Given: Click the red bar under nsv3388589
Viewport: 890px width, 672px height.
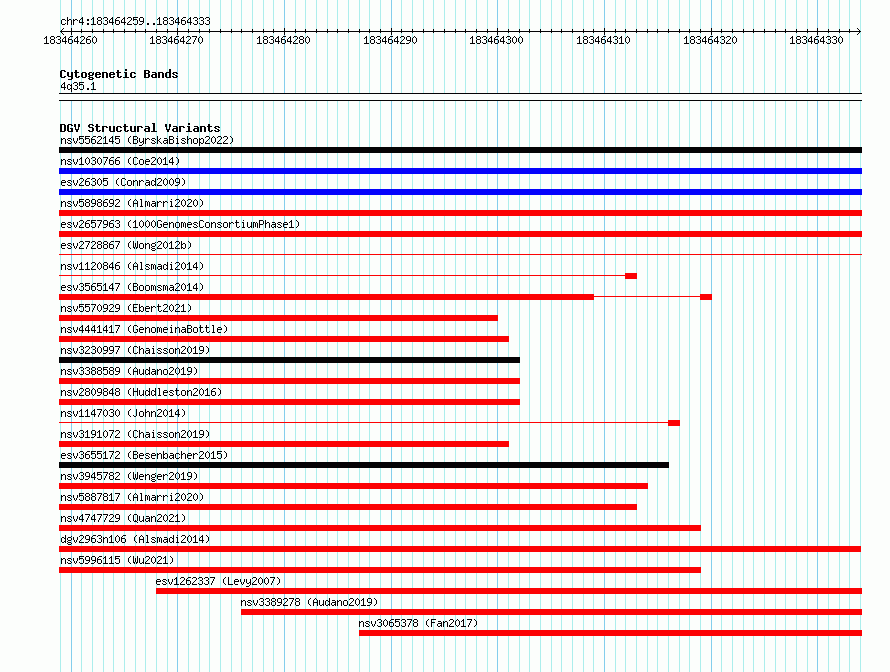Looking at the screenshot, I should 289,381.
